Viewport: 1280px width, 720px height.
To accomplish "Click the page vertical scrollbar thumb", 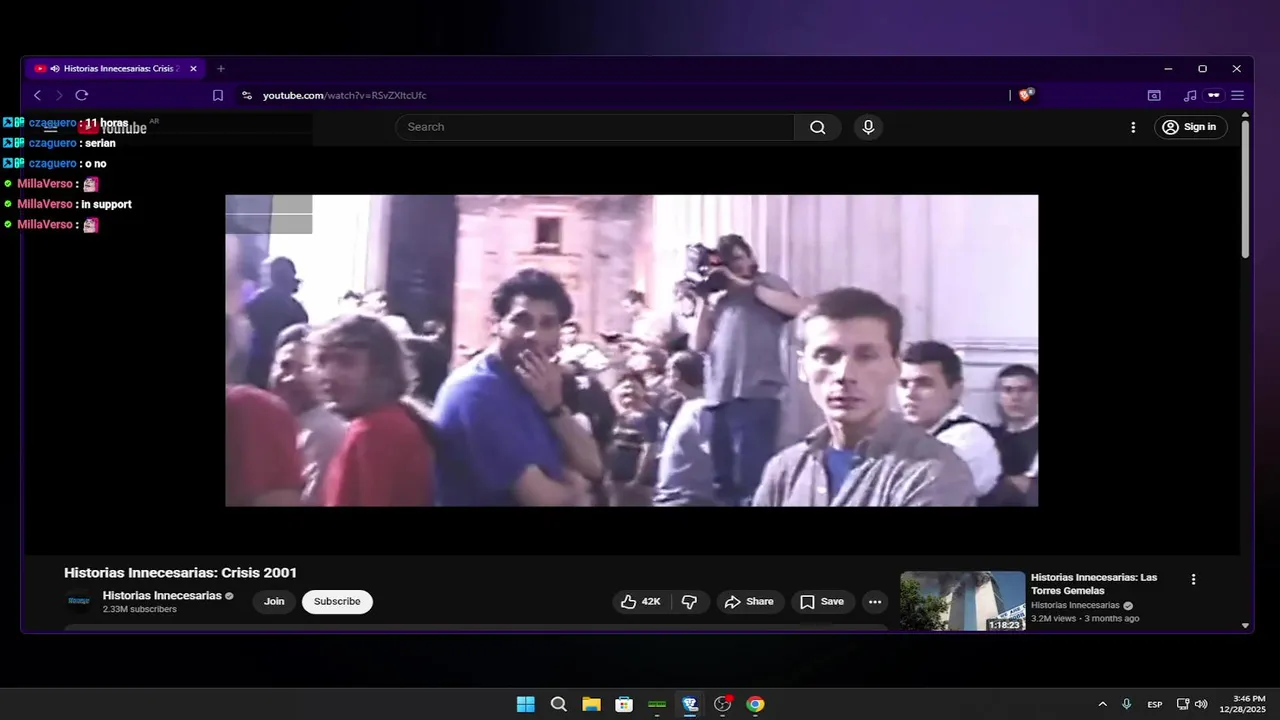I will click(x=1245, y=188).
